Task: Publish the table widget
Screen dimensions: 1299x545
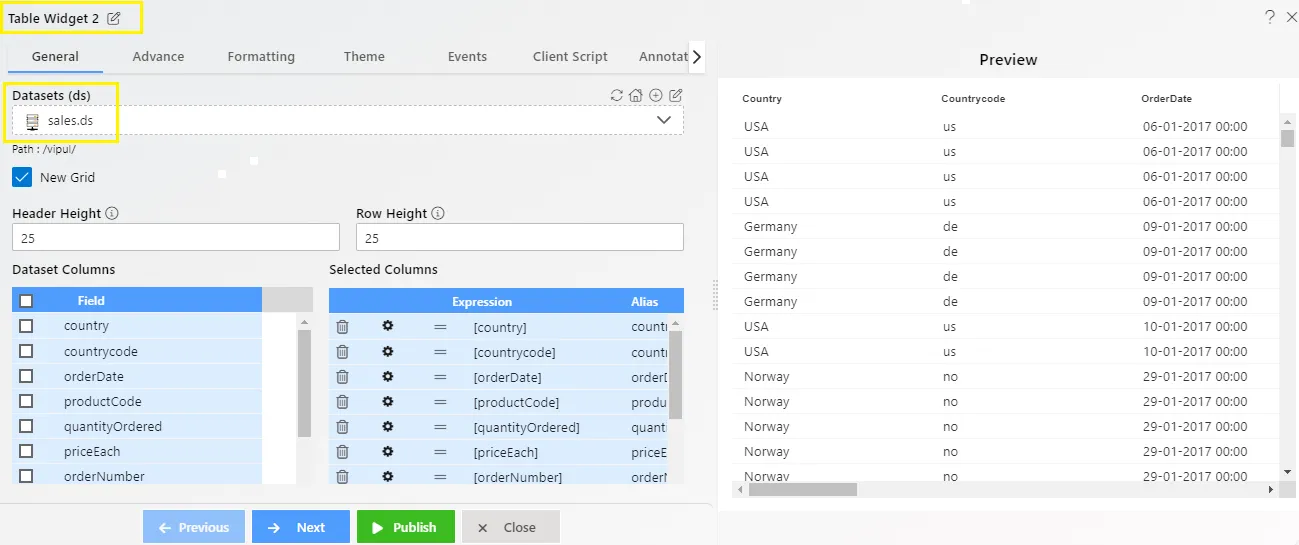Action: click(x=406, y=527)
